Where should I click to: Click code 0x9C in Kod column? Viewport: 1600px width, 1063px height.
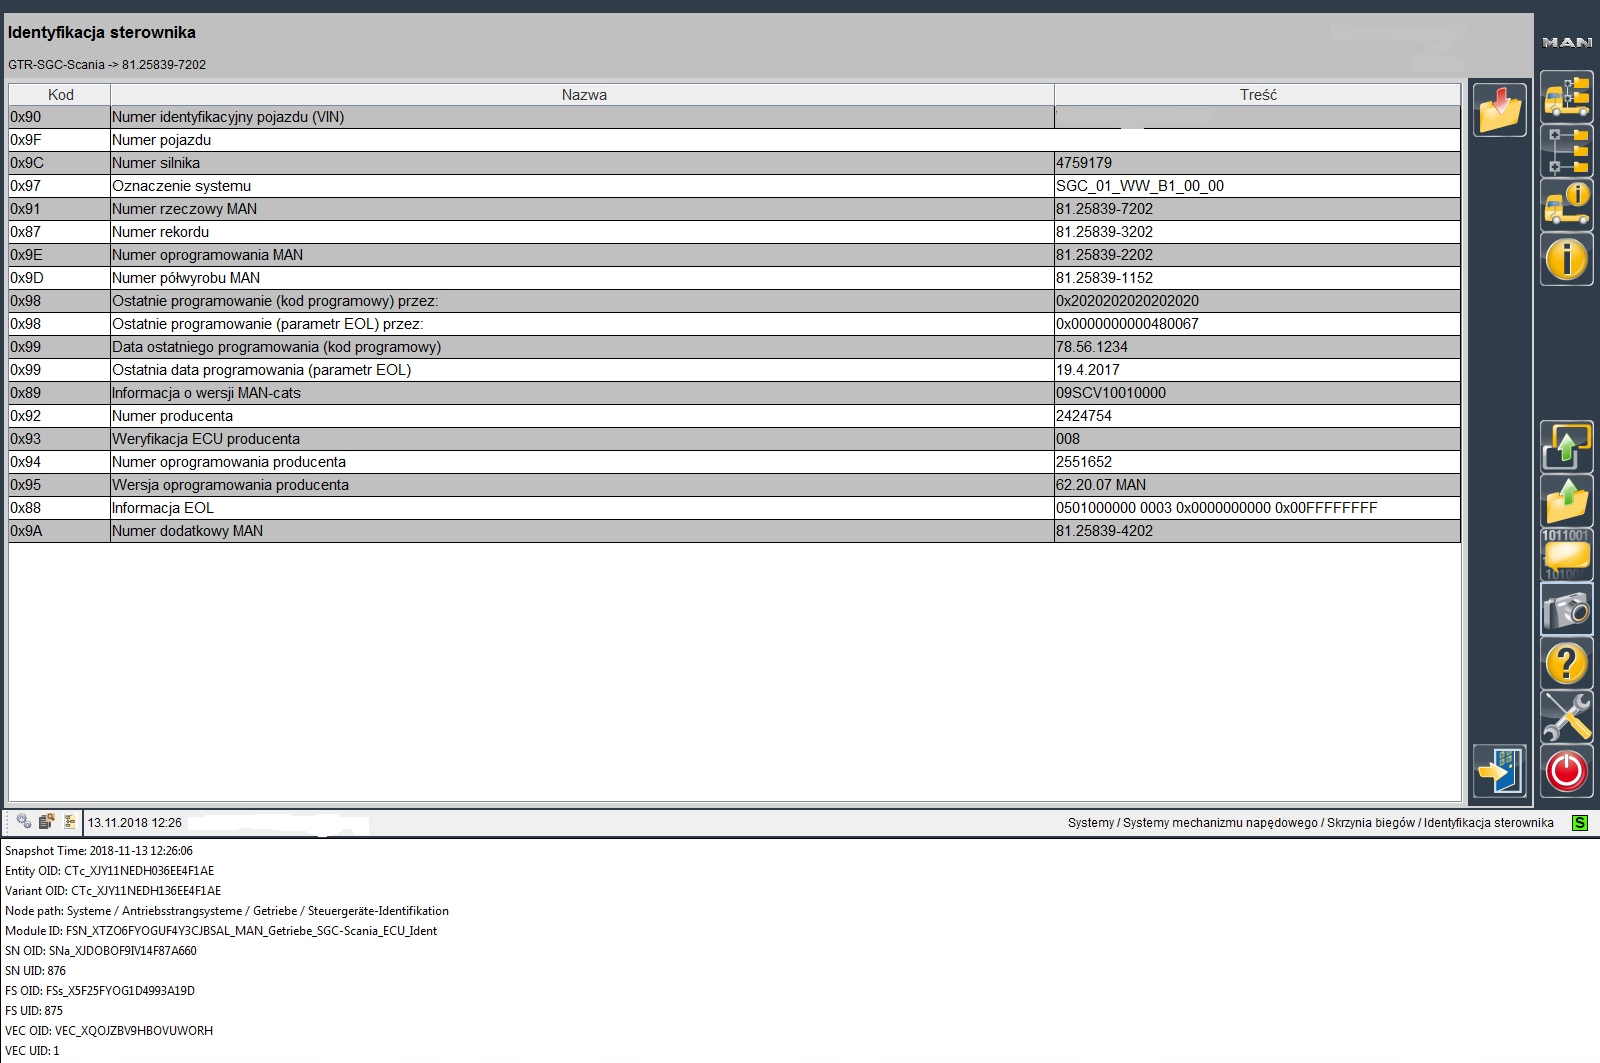pyautogui.click(x=27, y=163)
